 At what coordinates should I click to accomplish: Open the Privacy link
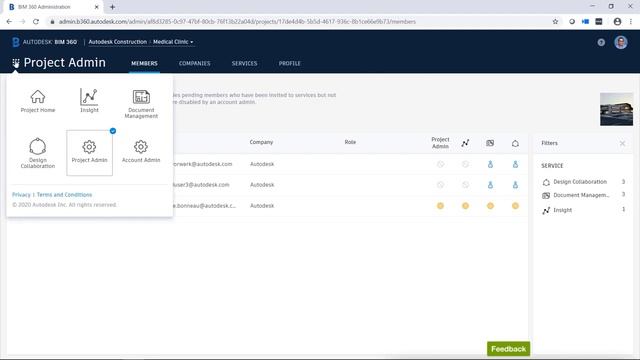coord(21,195)
